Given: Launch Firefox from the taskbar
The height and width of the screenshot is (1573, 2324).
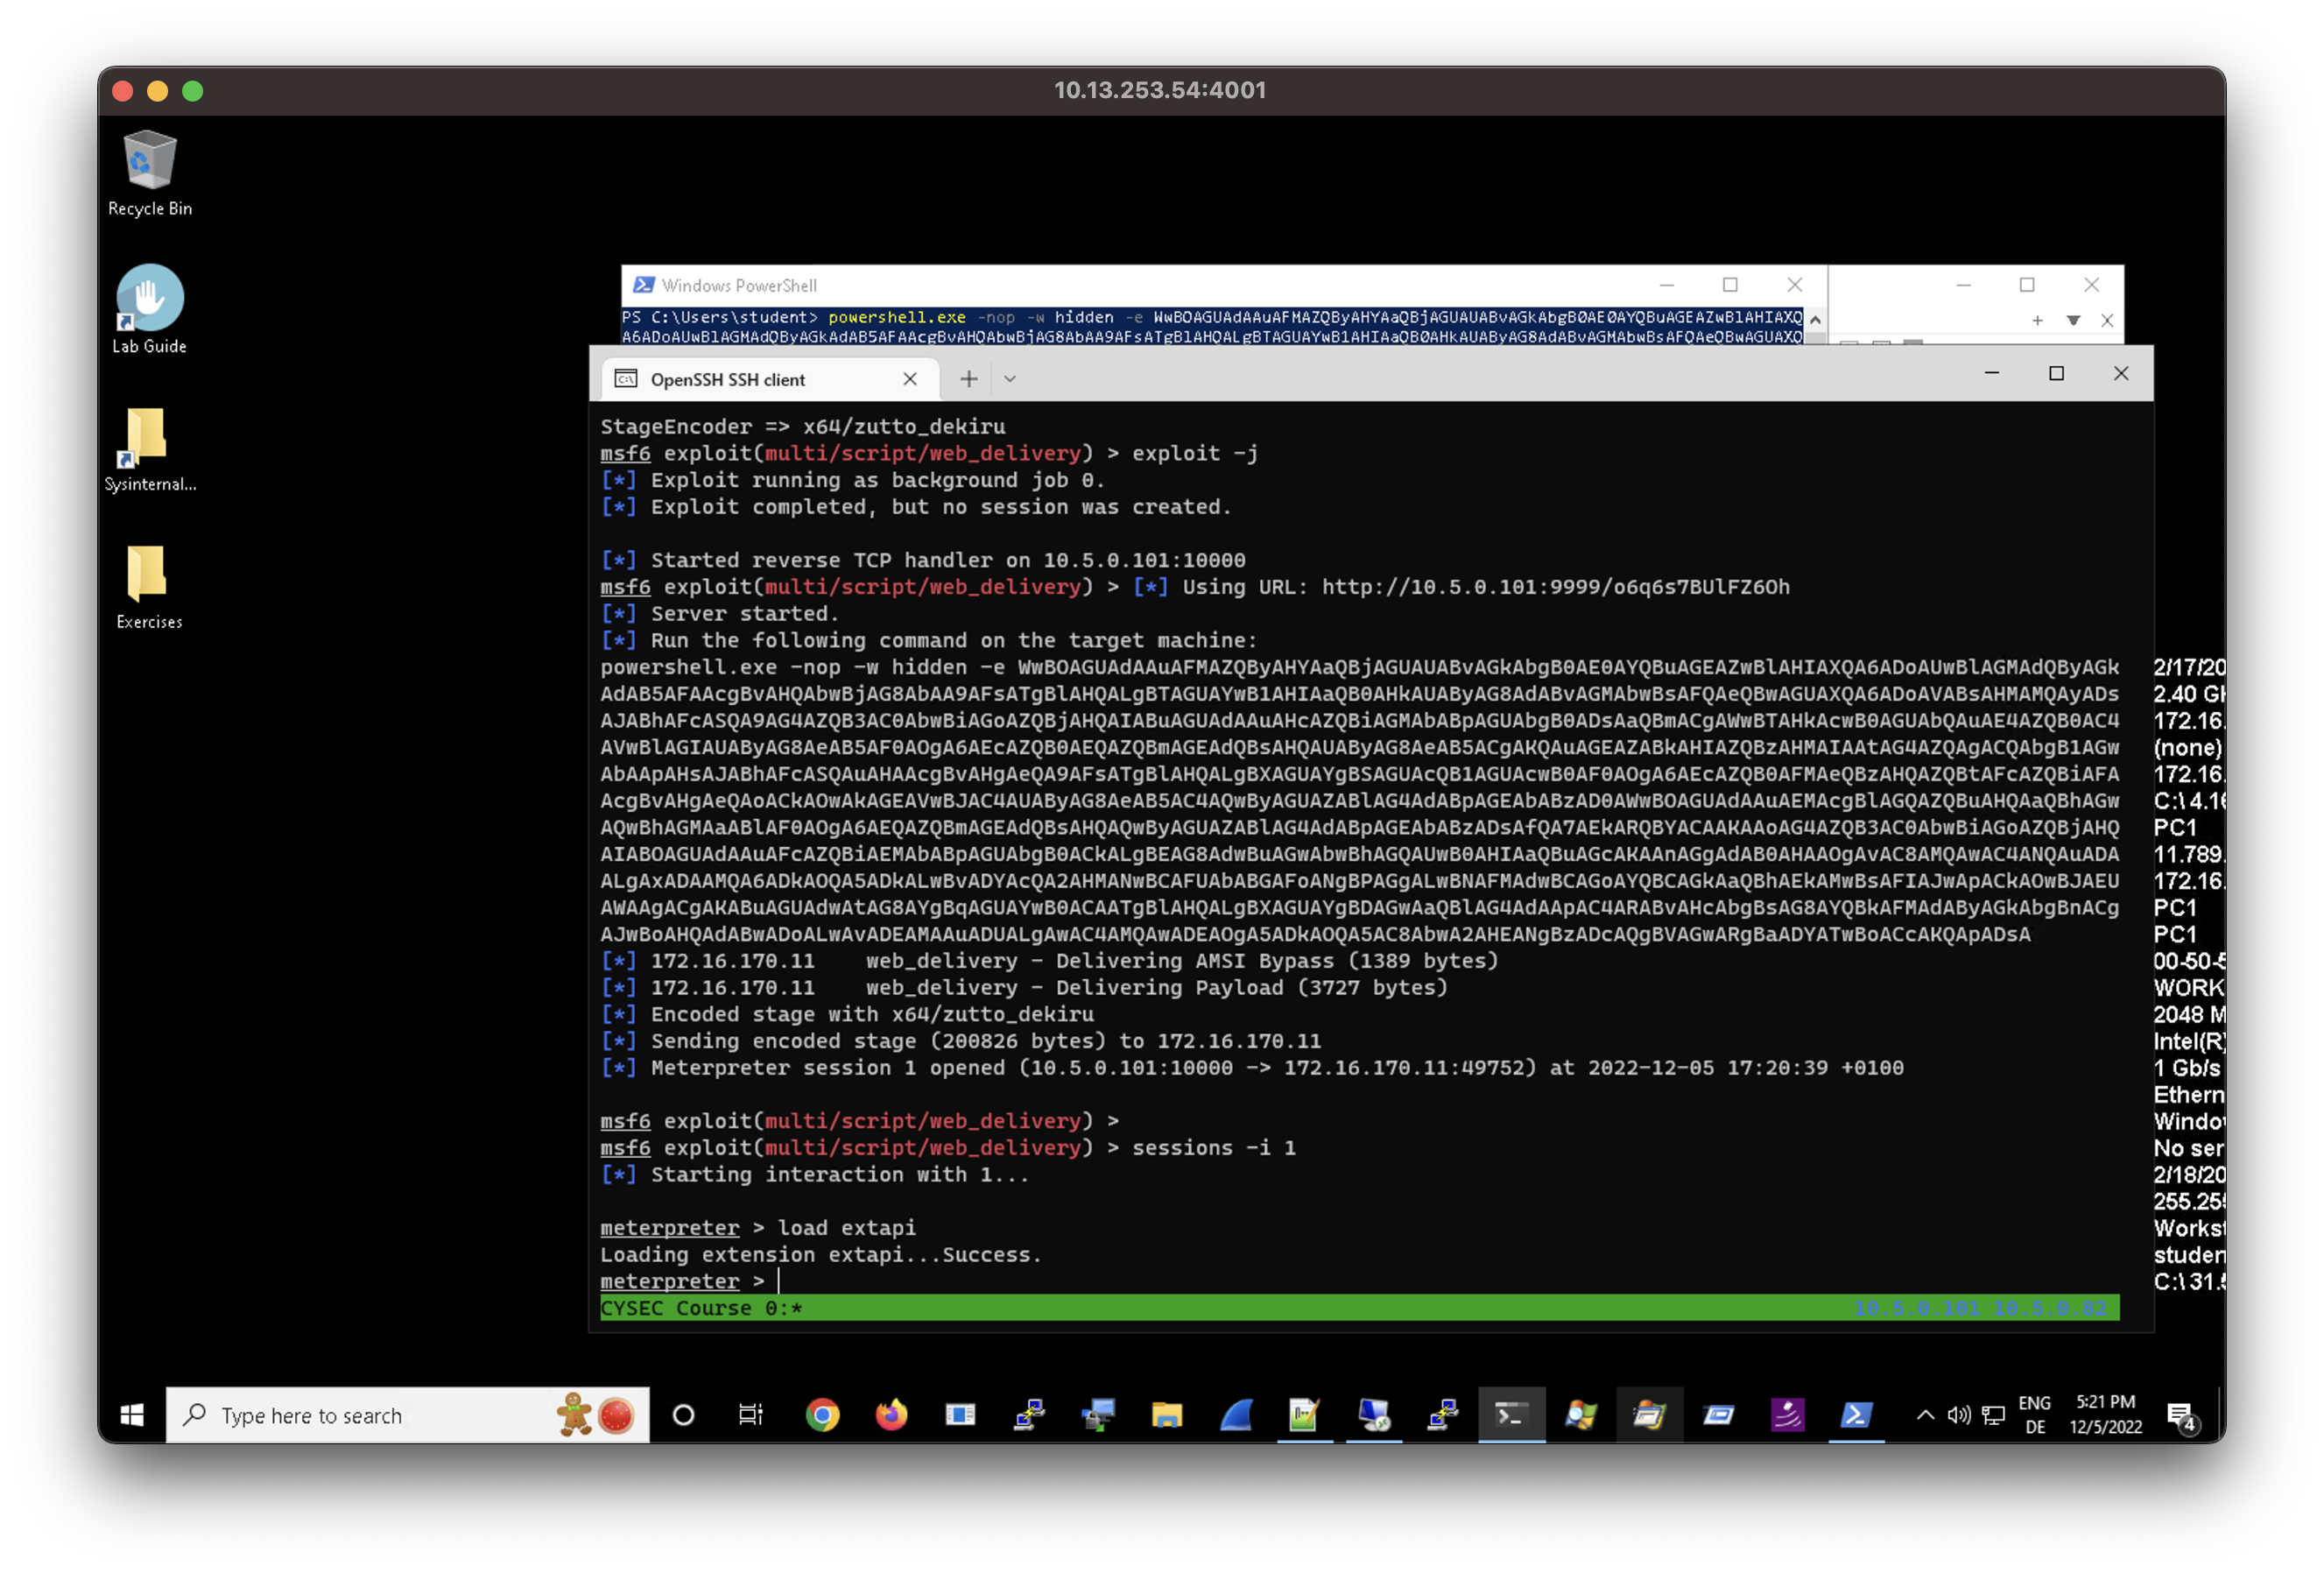Looking at the screenshot, I should tap(891, 1415).
